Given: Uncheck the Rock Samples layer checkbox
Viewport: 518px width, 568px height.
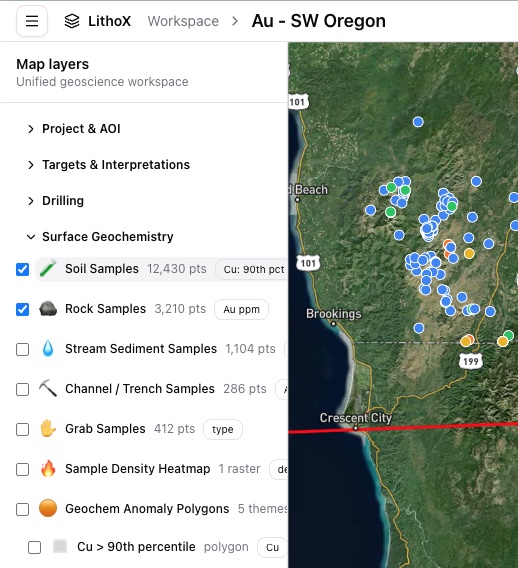Looking at the screenshot, I should [22, 309].
